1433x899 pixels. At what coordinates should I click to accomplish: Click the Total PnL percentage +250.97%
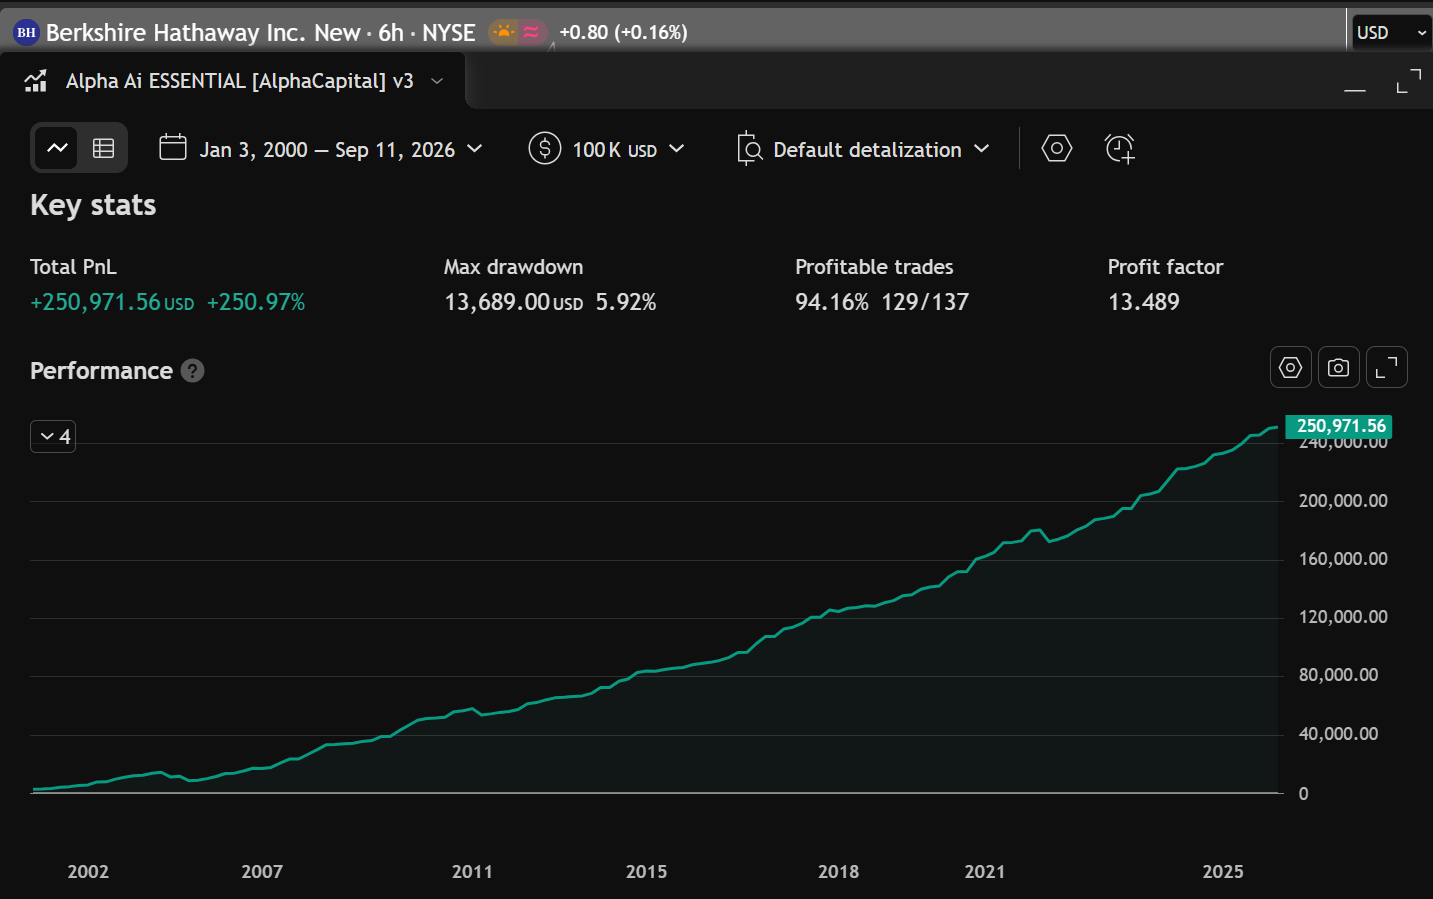point(256,302)
